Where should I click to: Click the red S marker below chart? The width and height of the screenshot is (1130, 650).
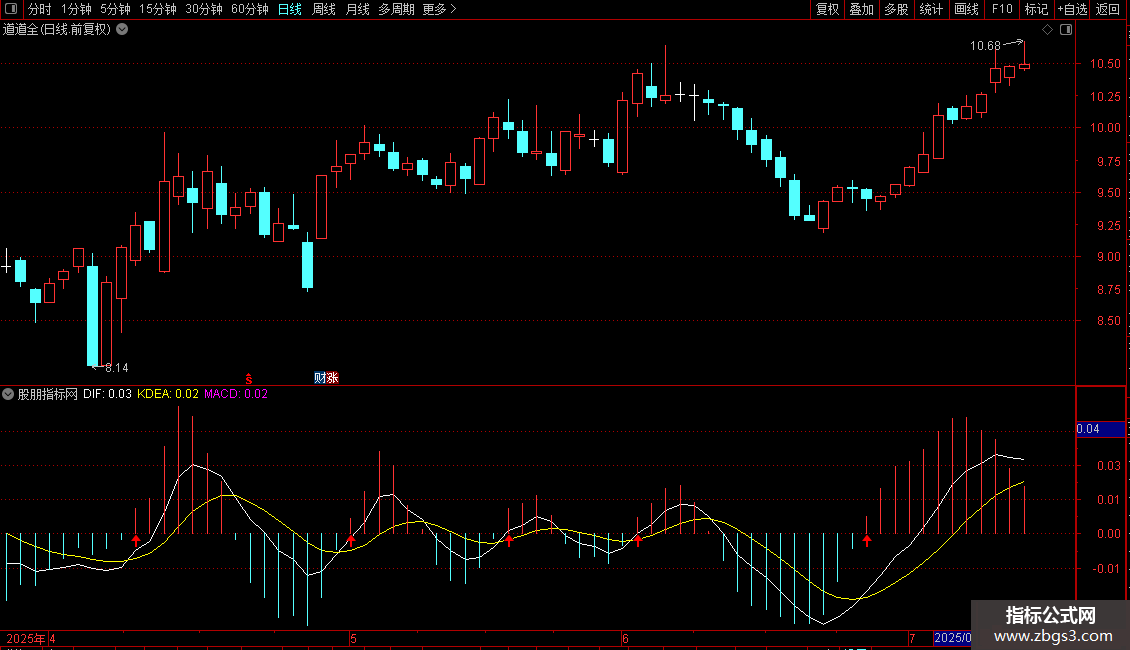pos(249,378)
